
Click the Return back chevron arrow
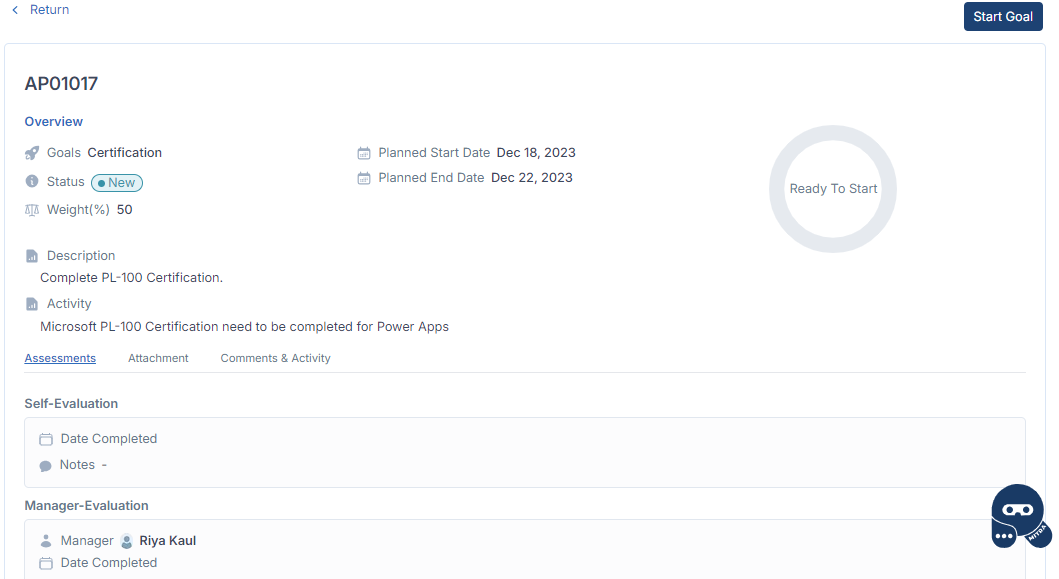click(16, 9)
